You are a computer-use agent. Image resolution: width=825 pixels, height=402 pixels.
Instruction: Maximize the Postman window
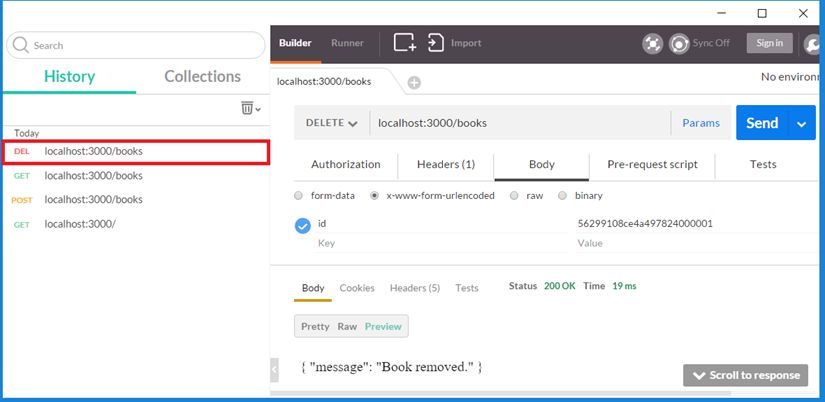click(762, 14)
